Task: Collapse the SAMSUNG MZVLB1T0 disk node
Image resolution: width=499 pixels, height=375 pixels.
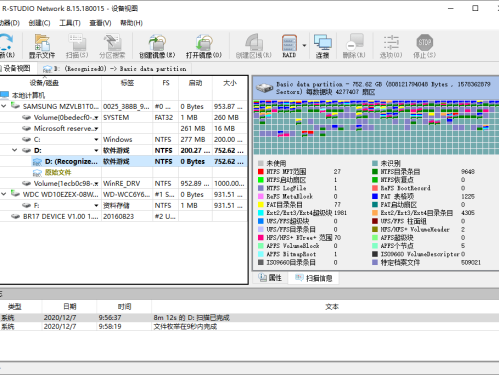Action: point(4,106)
